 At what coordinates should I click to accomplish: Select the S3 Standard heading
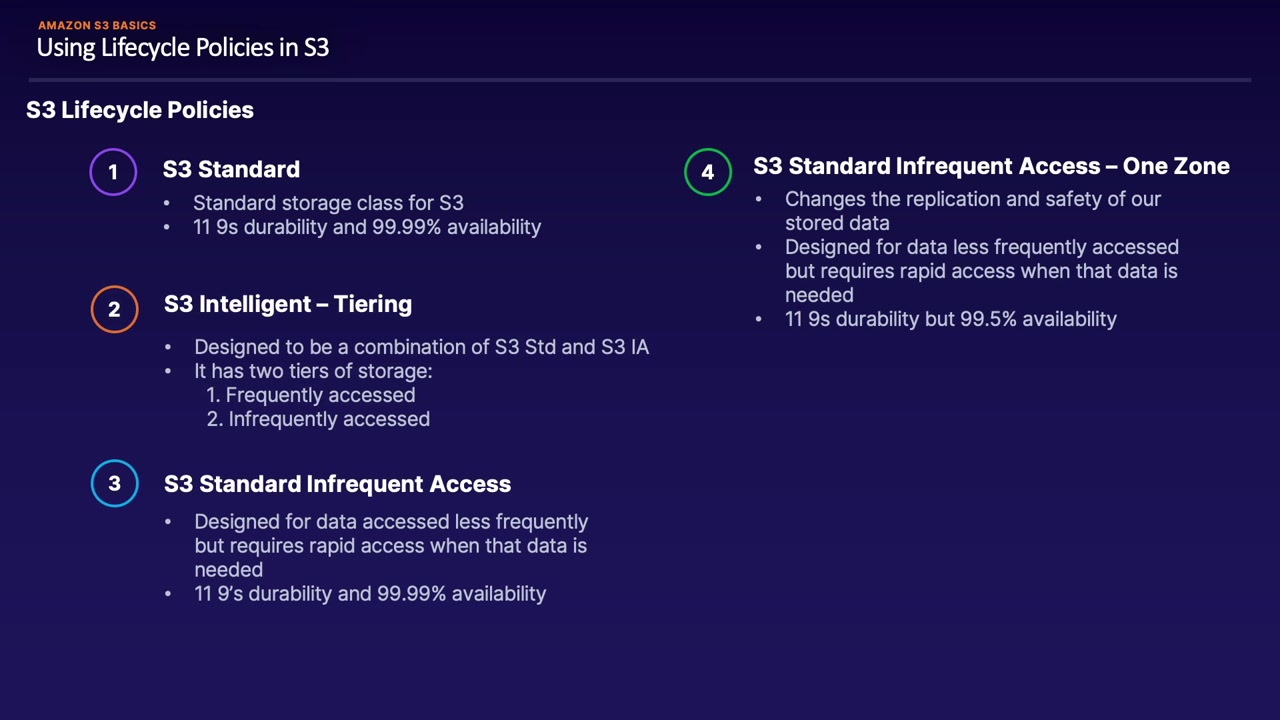click(x=231, y=170)
